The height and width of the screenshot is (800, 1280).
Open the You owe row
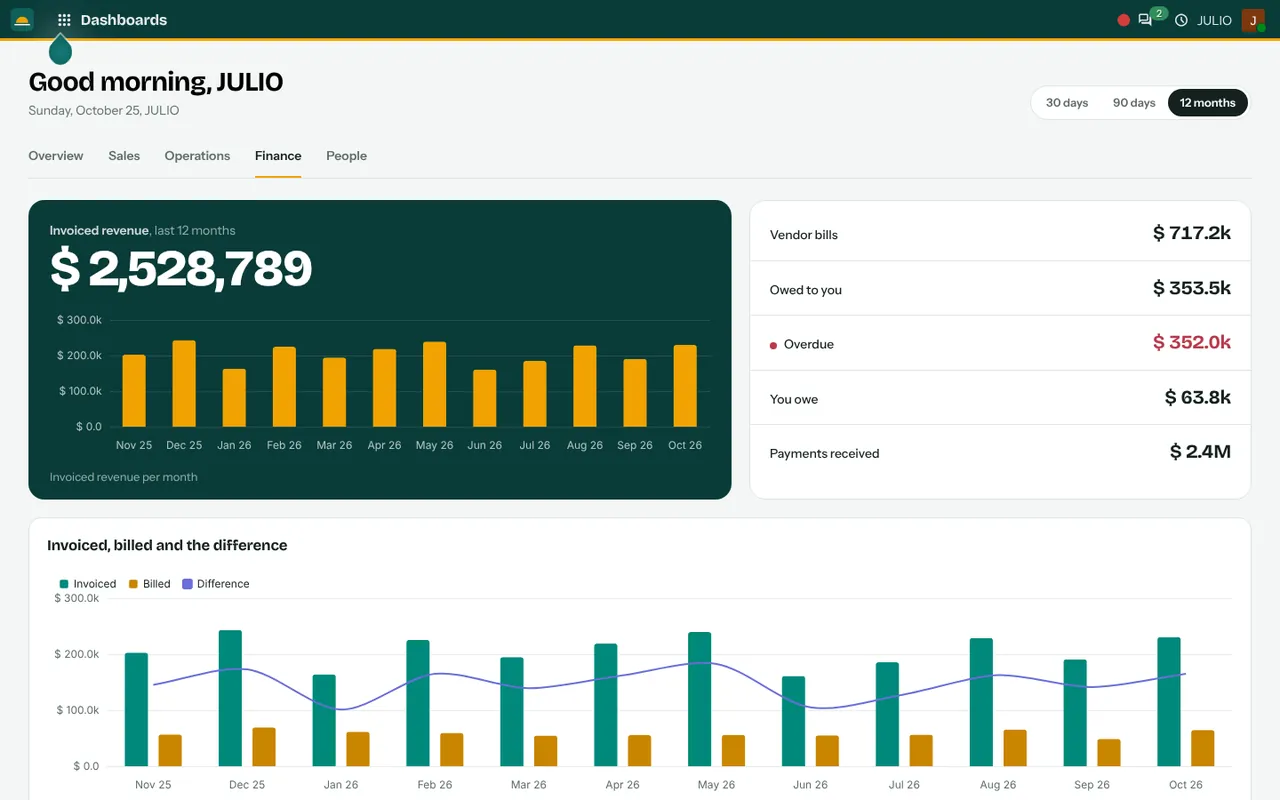(1000, 398)
